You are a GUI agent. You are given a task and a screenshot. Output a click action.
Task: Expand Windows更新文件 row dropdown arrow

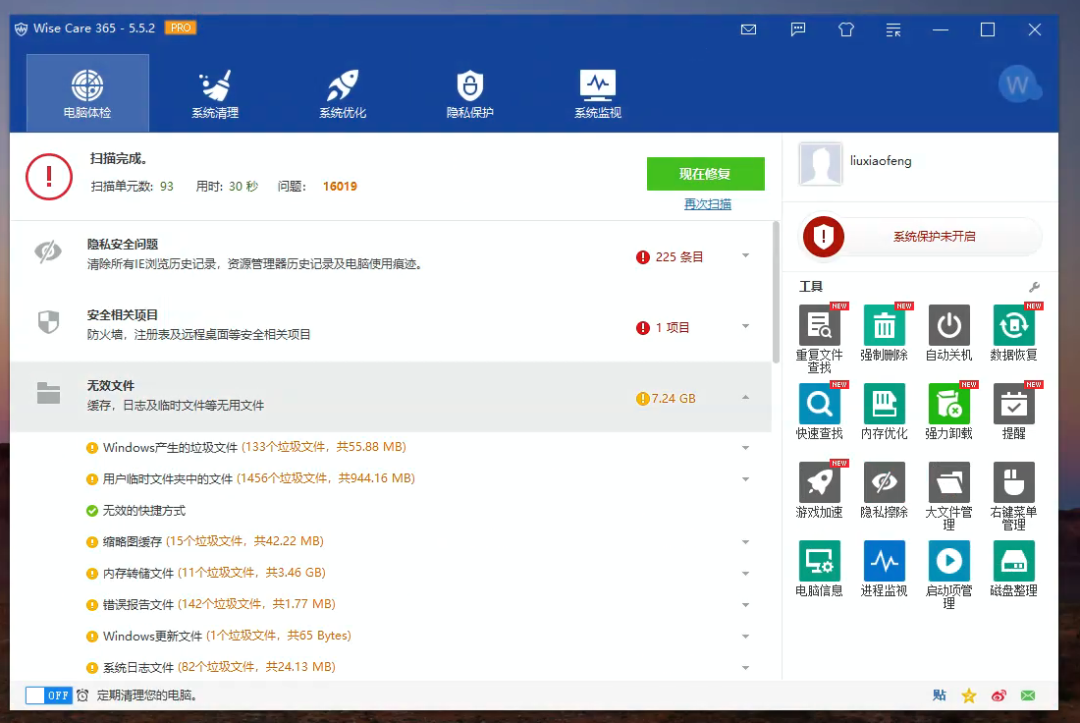click(x=745, y=636)
